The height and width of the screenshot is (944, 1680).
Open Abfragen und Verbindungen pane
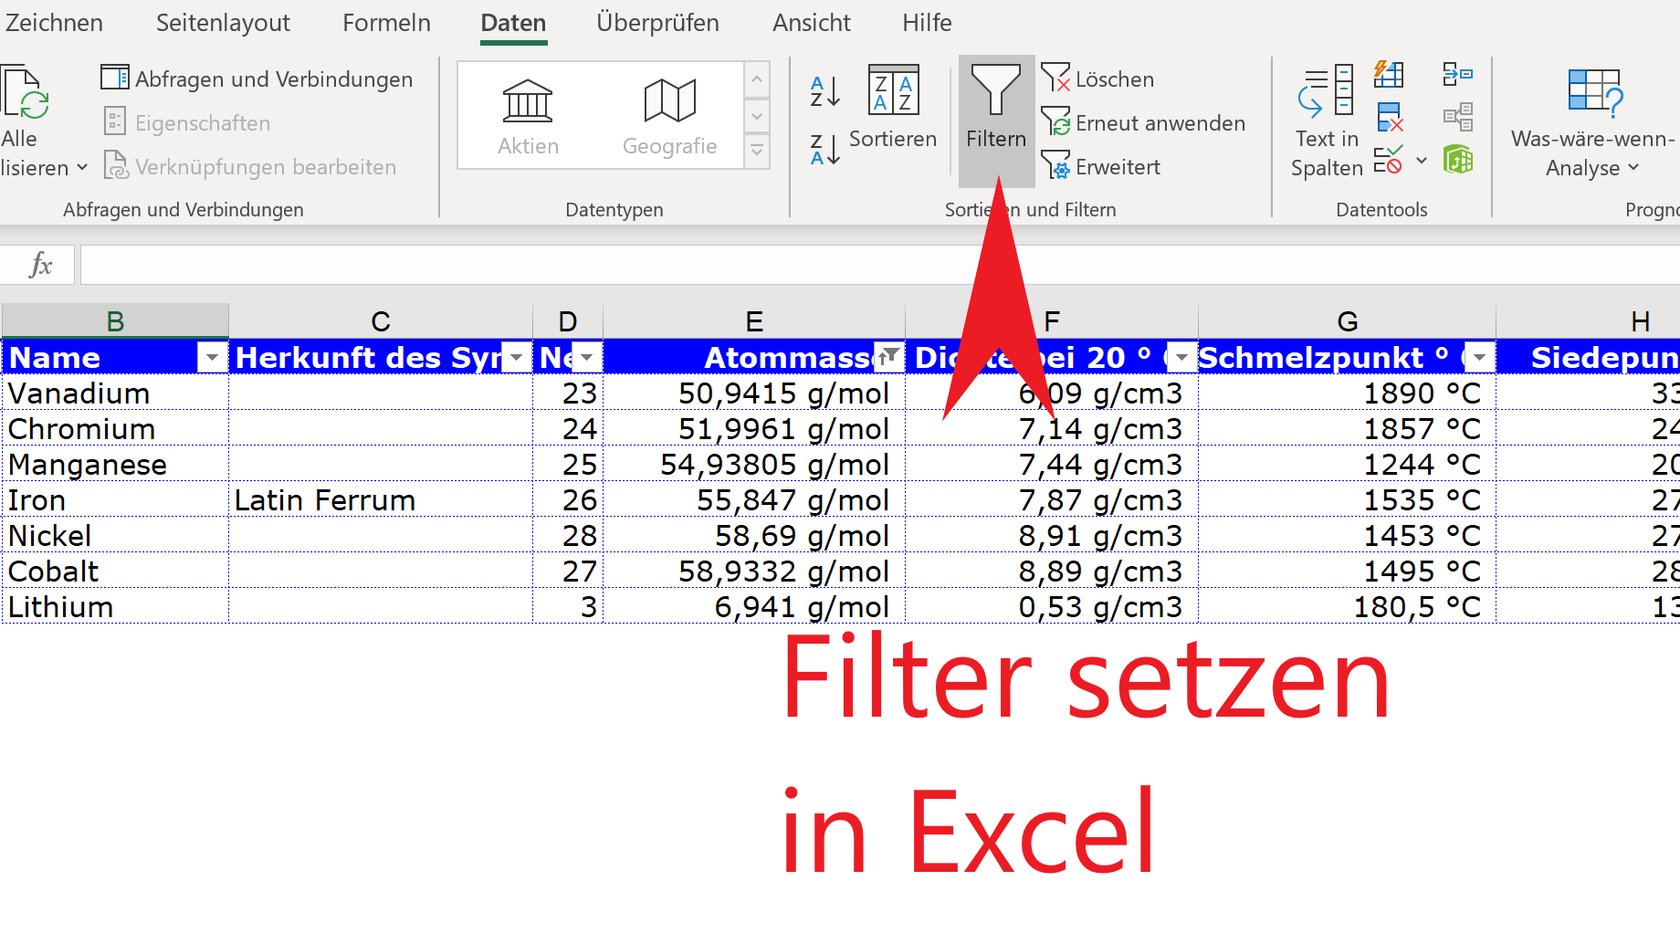point(257,79)
